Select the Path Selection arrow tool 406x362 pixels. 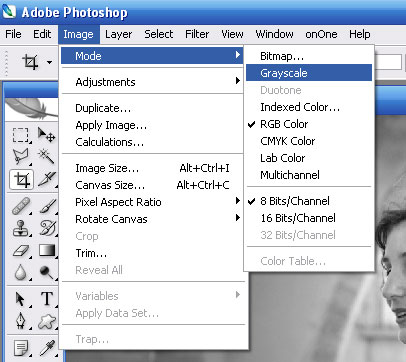tap(21, 299)
